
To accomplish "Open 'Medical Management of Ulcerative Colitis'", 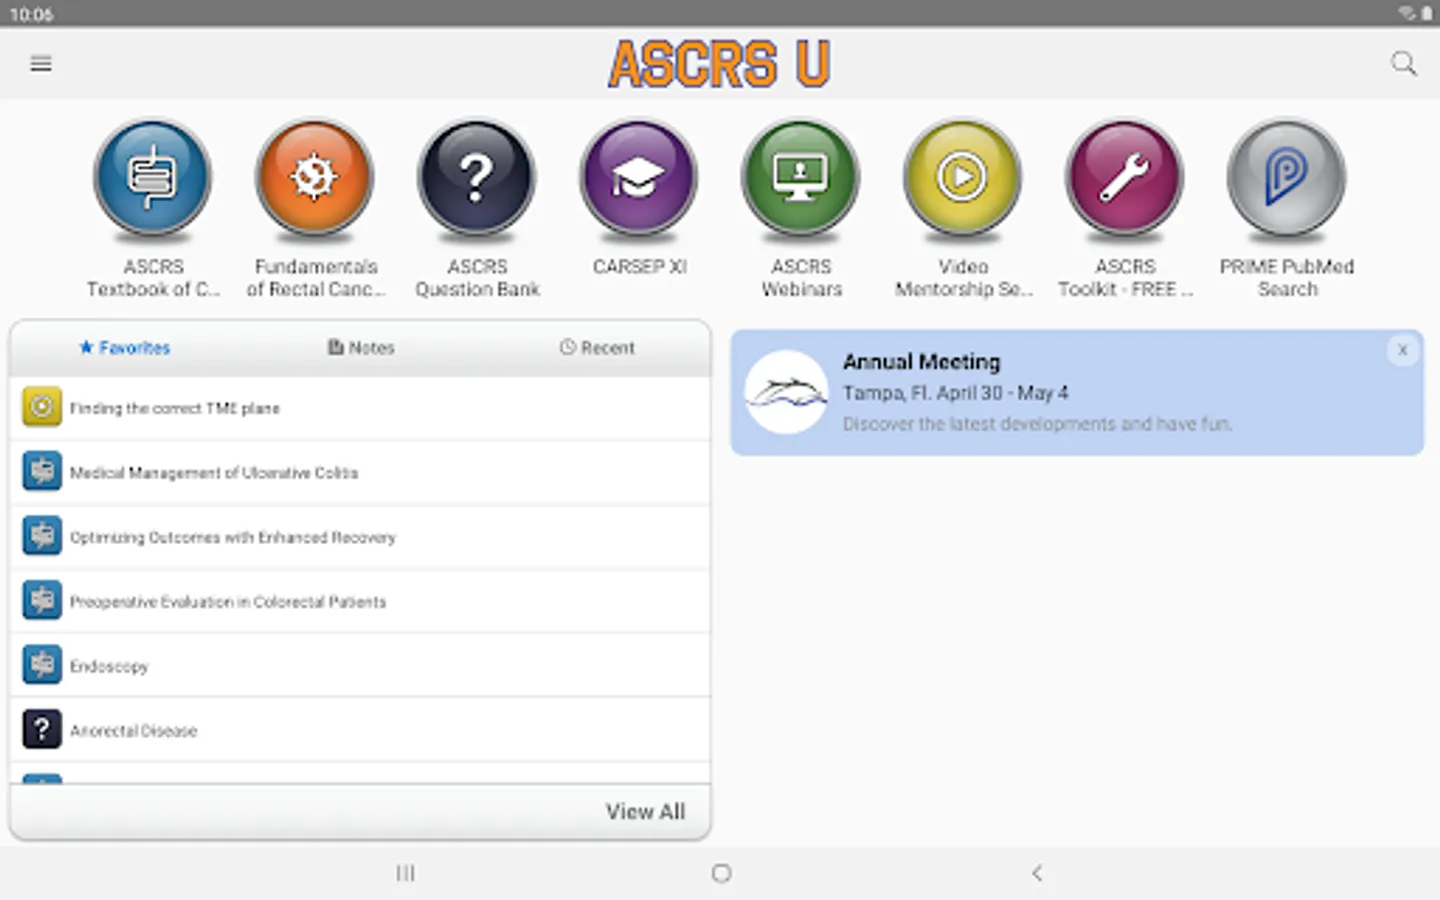I will (360, 472).
